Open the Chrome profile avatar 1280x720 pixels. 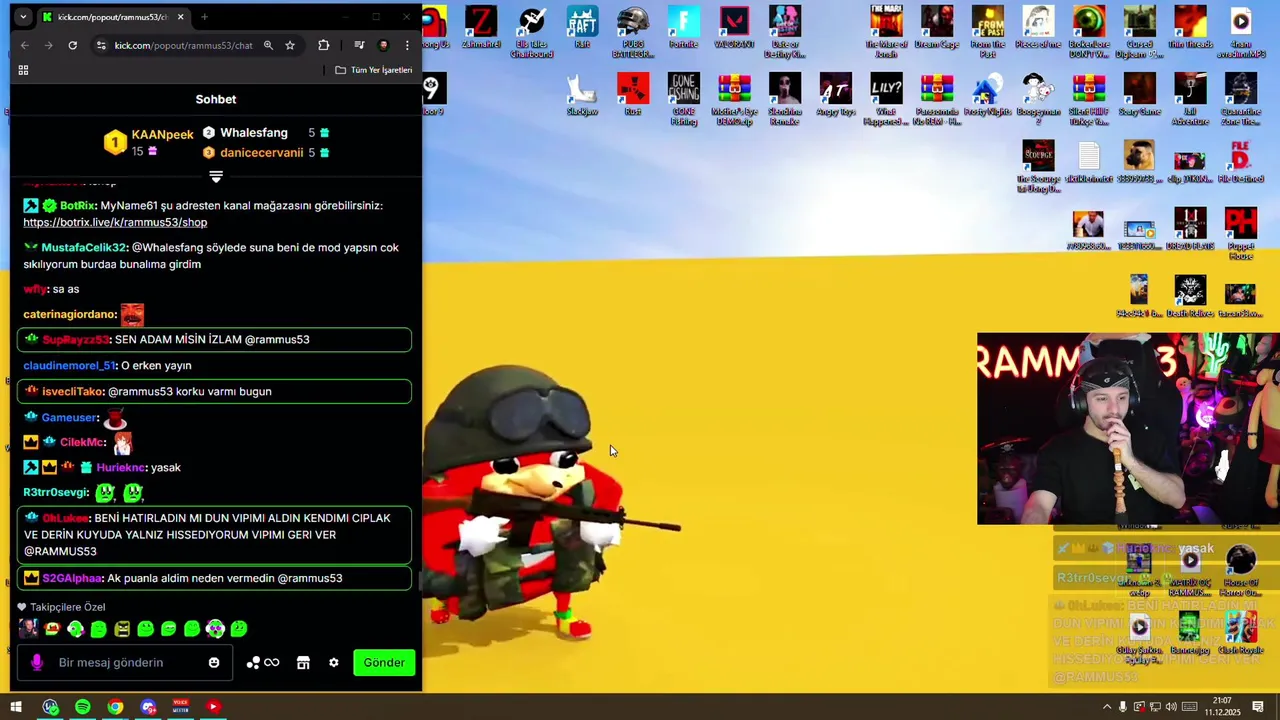coord(383,45)
